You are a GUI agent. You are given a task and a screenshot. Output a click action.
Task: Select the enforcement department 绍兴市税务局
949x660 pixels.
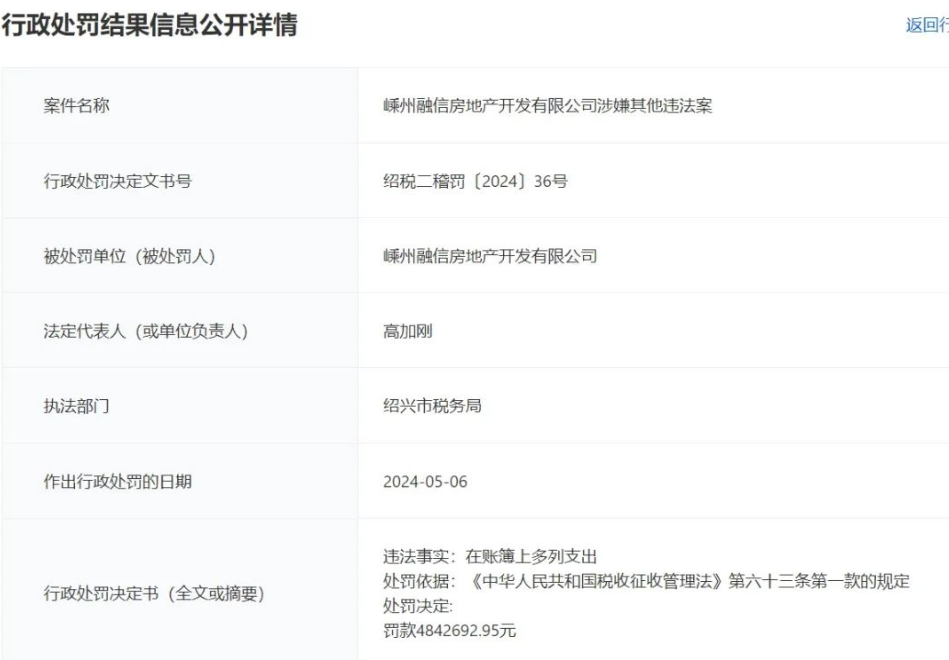point(432,406)
